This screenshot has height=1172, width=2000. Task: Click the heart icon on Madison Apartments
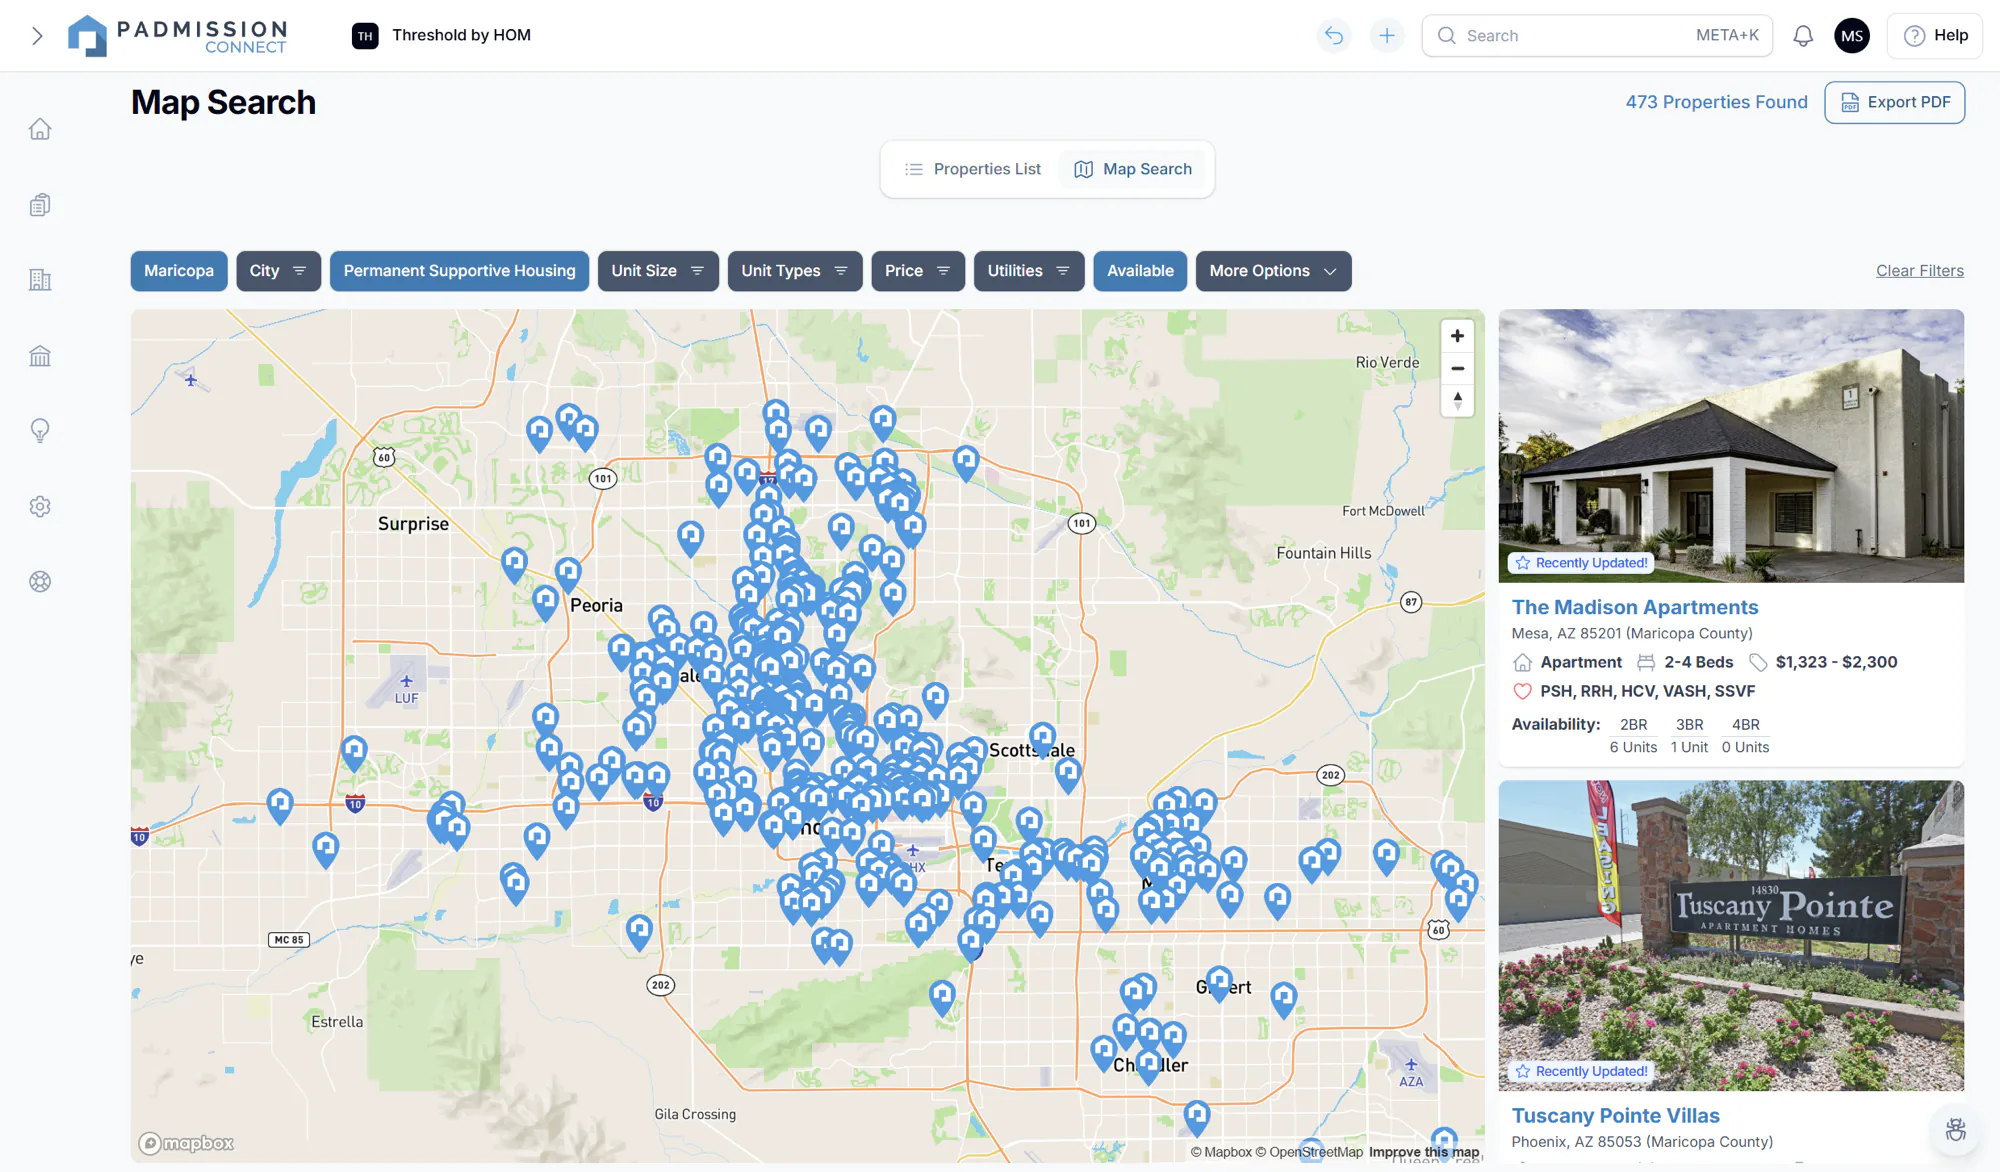click(x=1522, y=691)
